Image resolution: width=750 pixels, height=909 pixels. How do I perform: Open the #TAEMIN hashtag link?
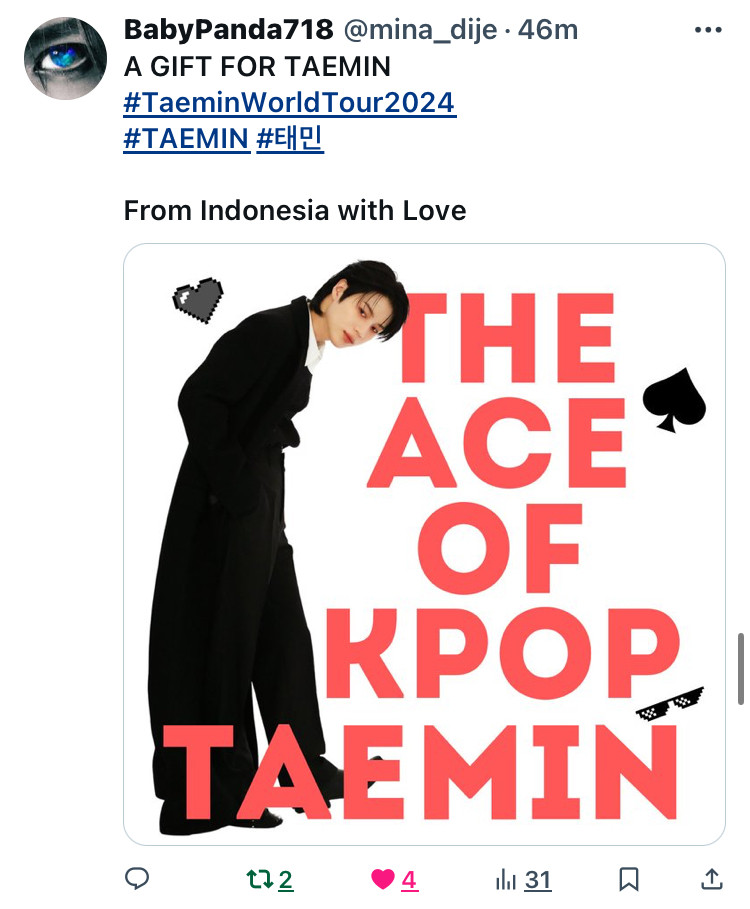click(187, 139)
